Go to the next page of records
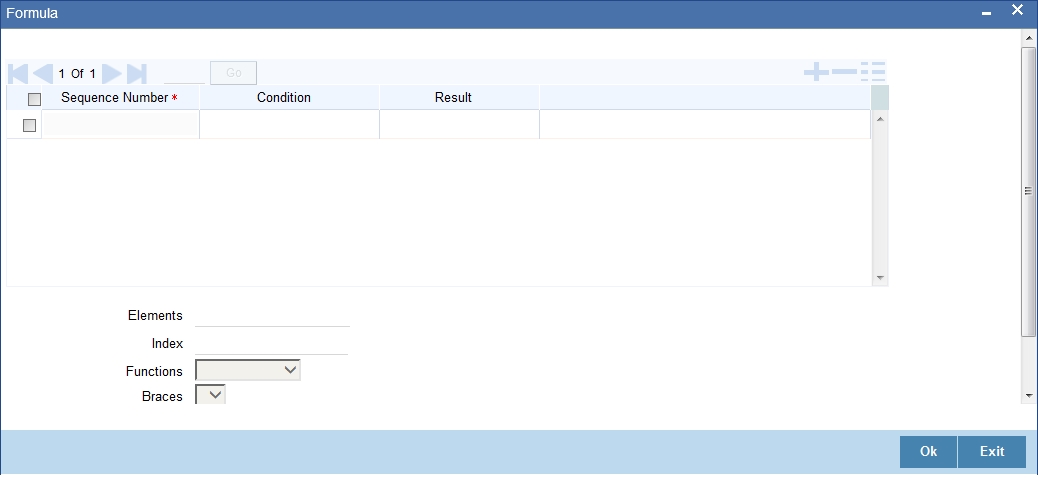Image resolution: width=1038 pixels, height=483 pixels. 112,73
